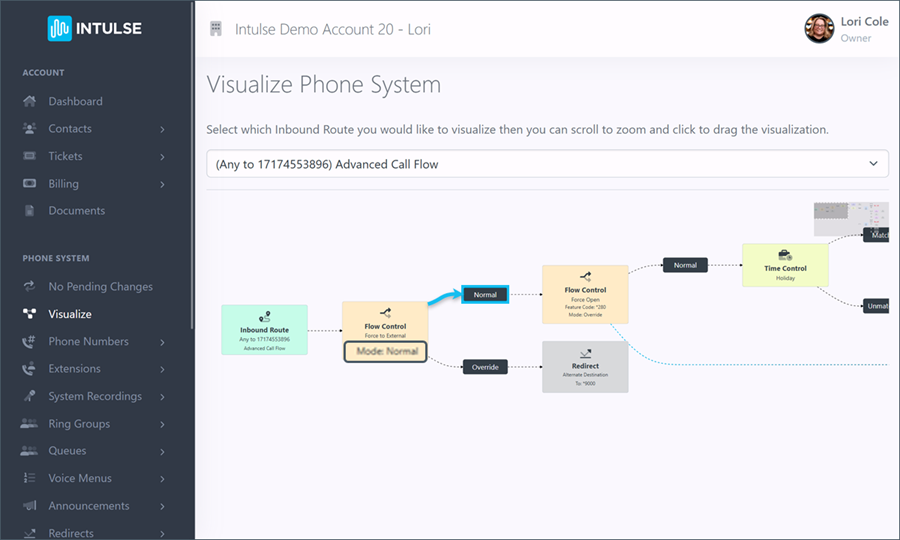This screenshot has width=900, height=540.
Task: Click No Pending Changes link
Action: 100,286
